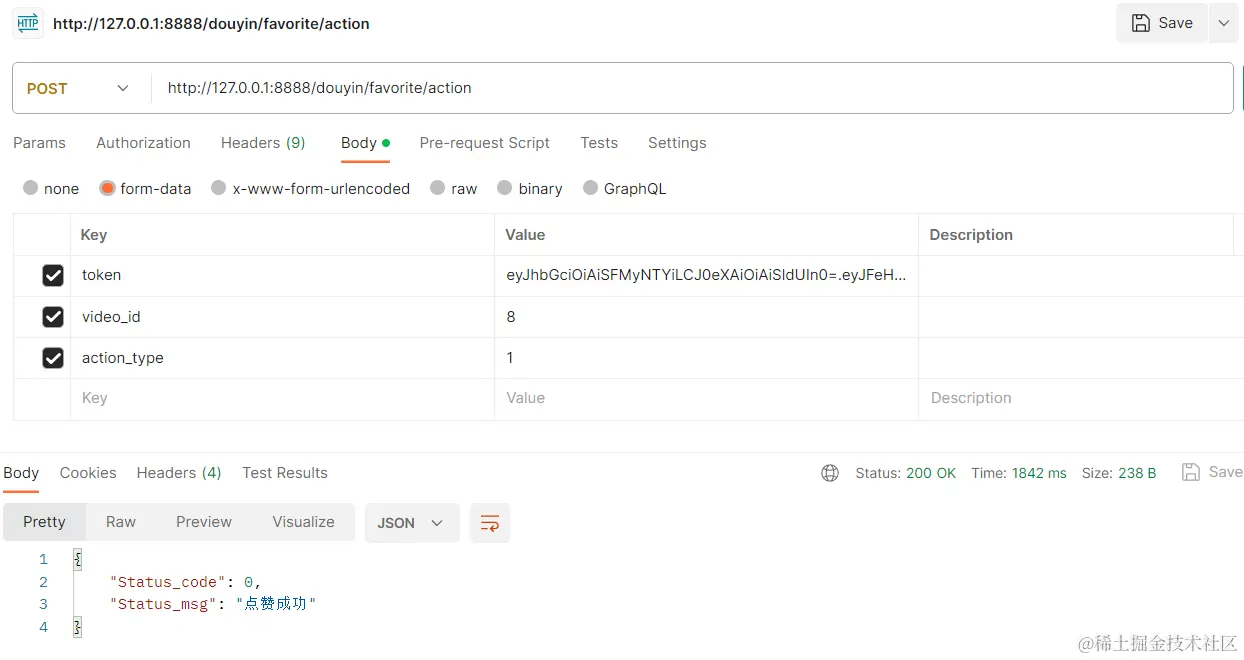Click the globe network icon near Status
This screenshot has width=1244, height=660.
pyautogui.click(x=830, y=473)
